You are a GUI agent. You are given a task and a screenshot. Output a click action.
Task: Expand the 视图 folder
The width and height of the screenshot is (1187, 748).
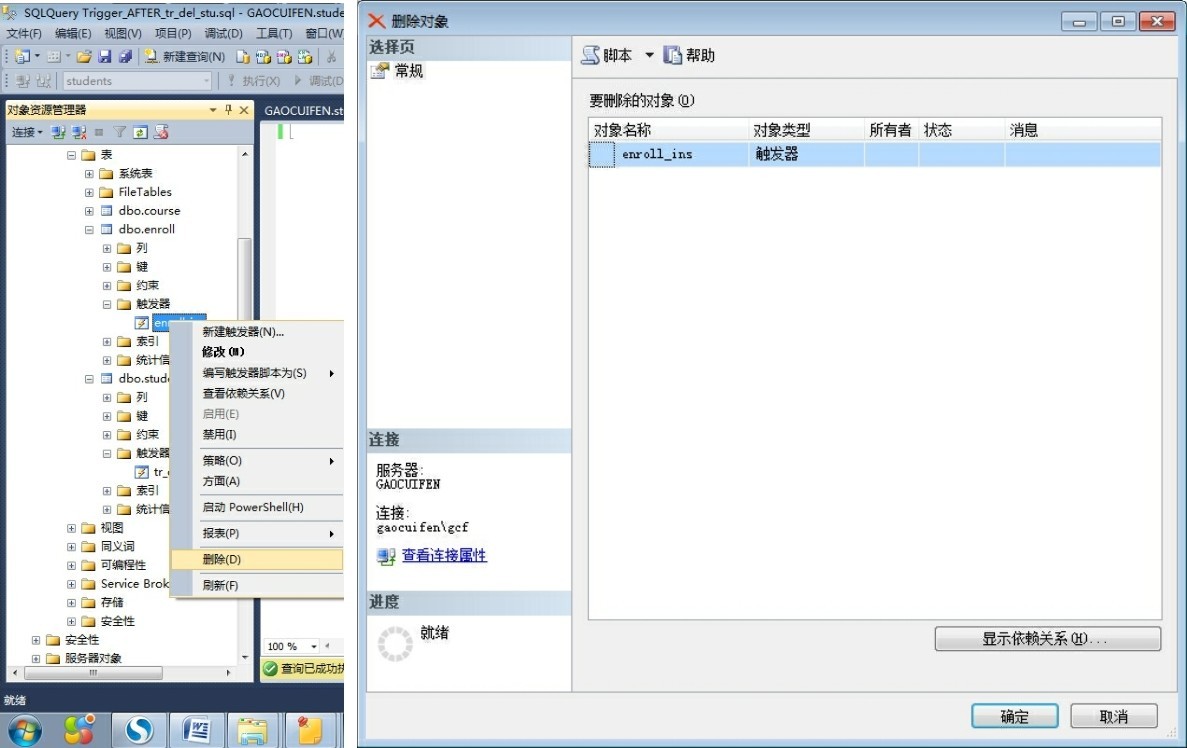click(x=71, y=528)
